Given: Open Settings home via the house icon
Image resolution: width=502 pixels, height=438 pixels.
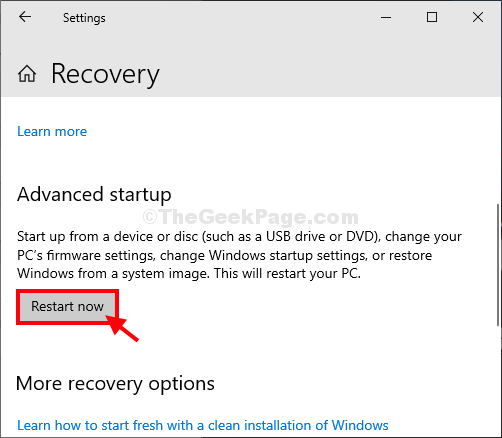Looking at the screenshot, I should tap(27, 74).
